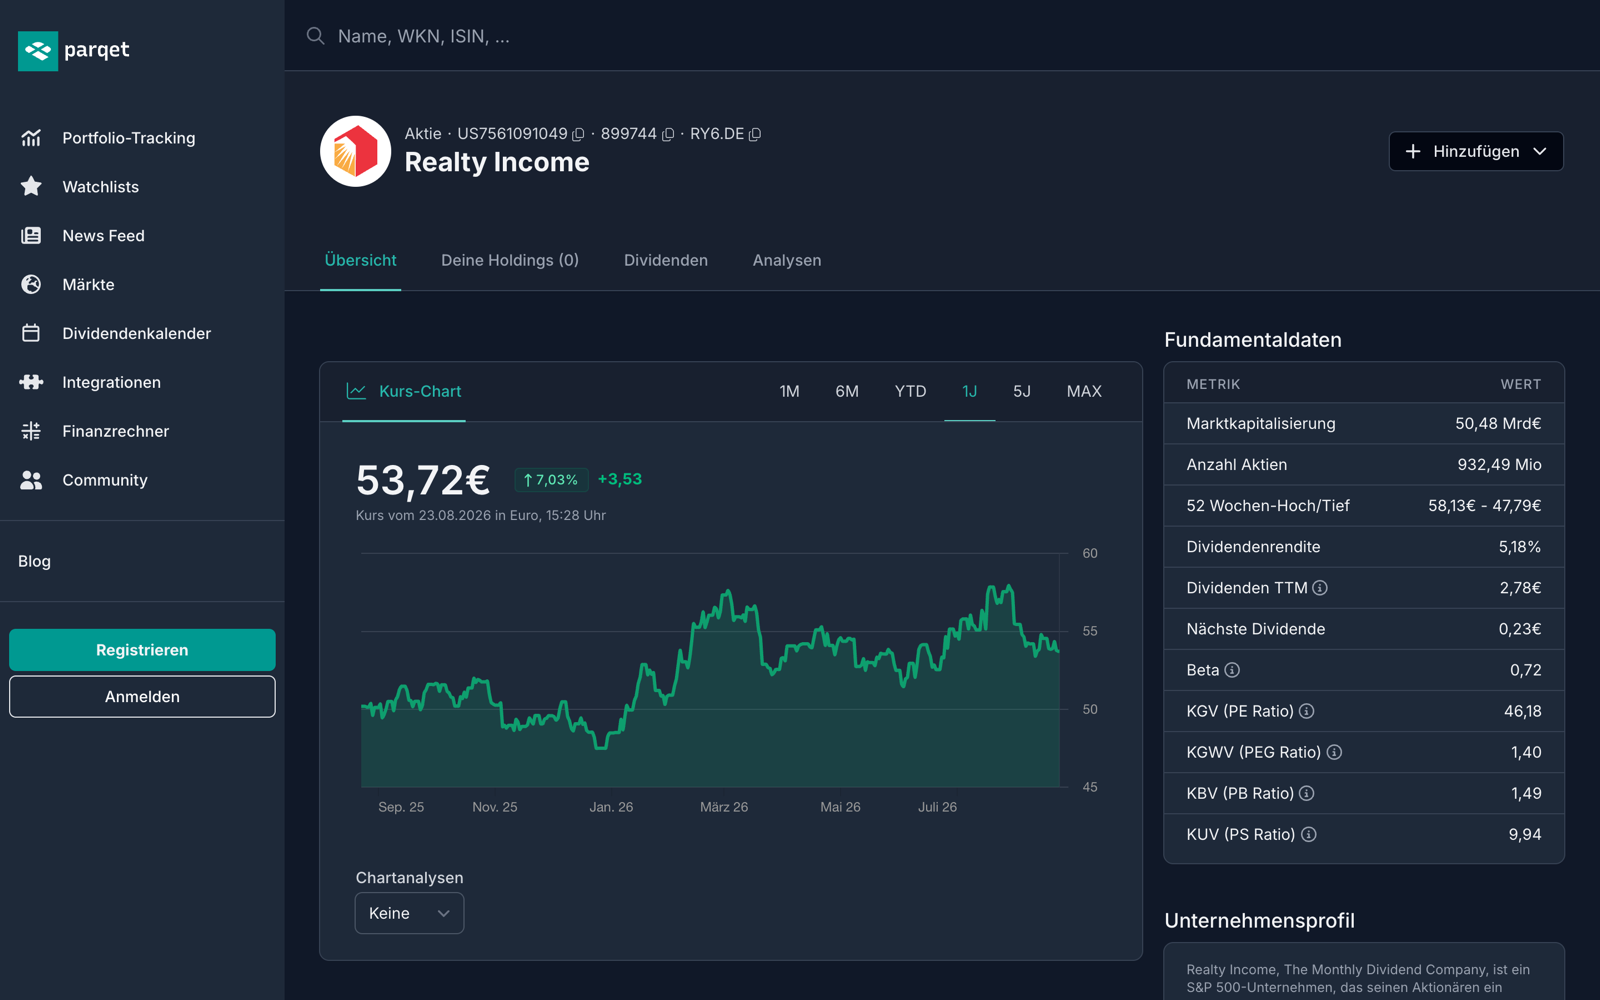1600x1000 pixels.
Task: Select the MAX chart range
Action: [x=1084, y=391]
